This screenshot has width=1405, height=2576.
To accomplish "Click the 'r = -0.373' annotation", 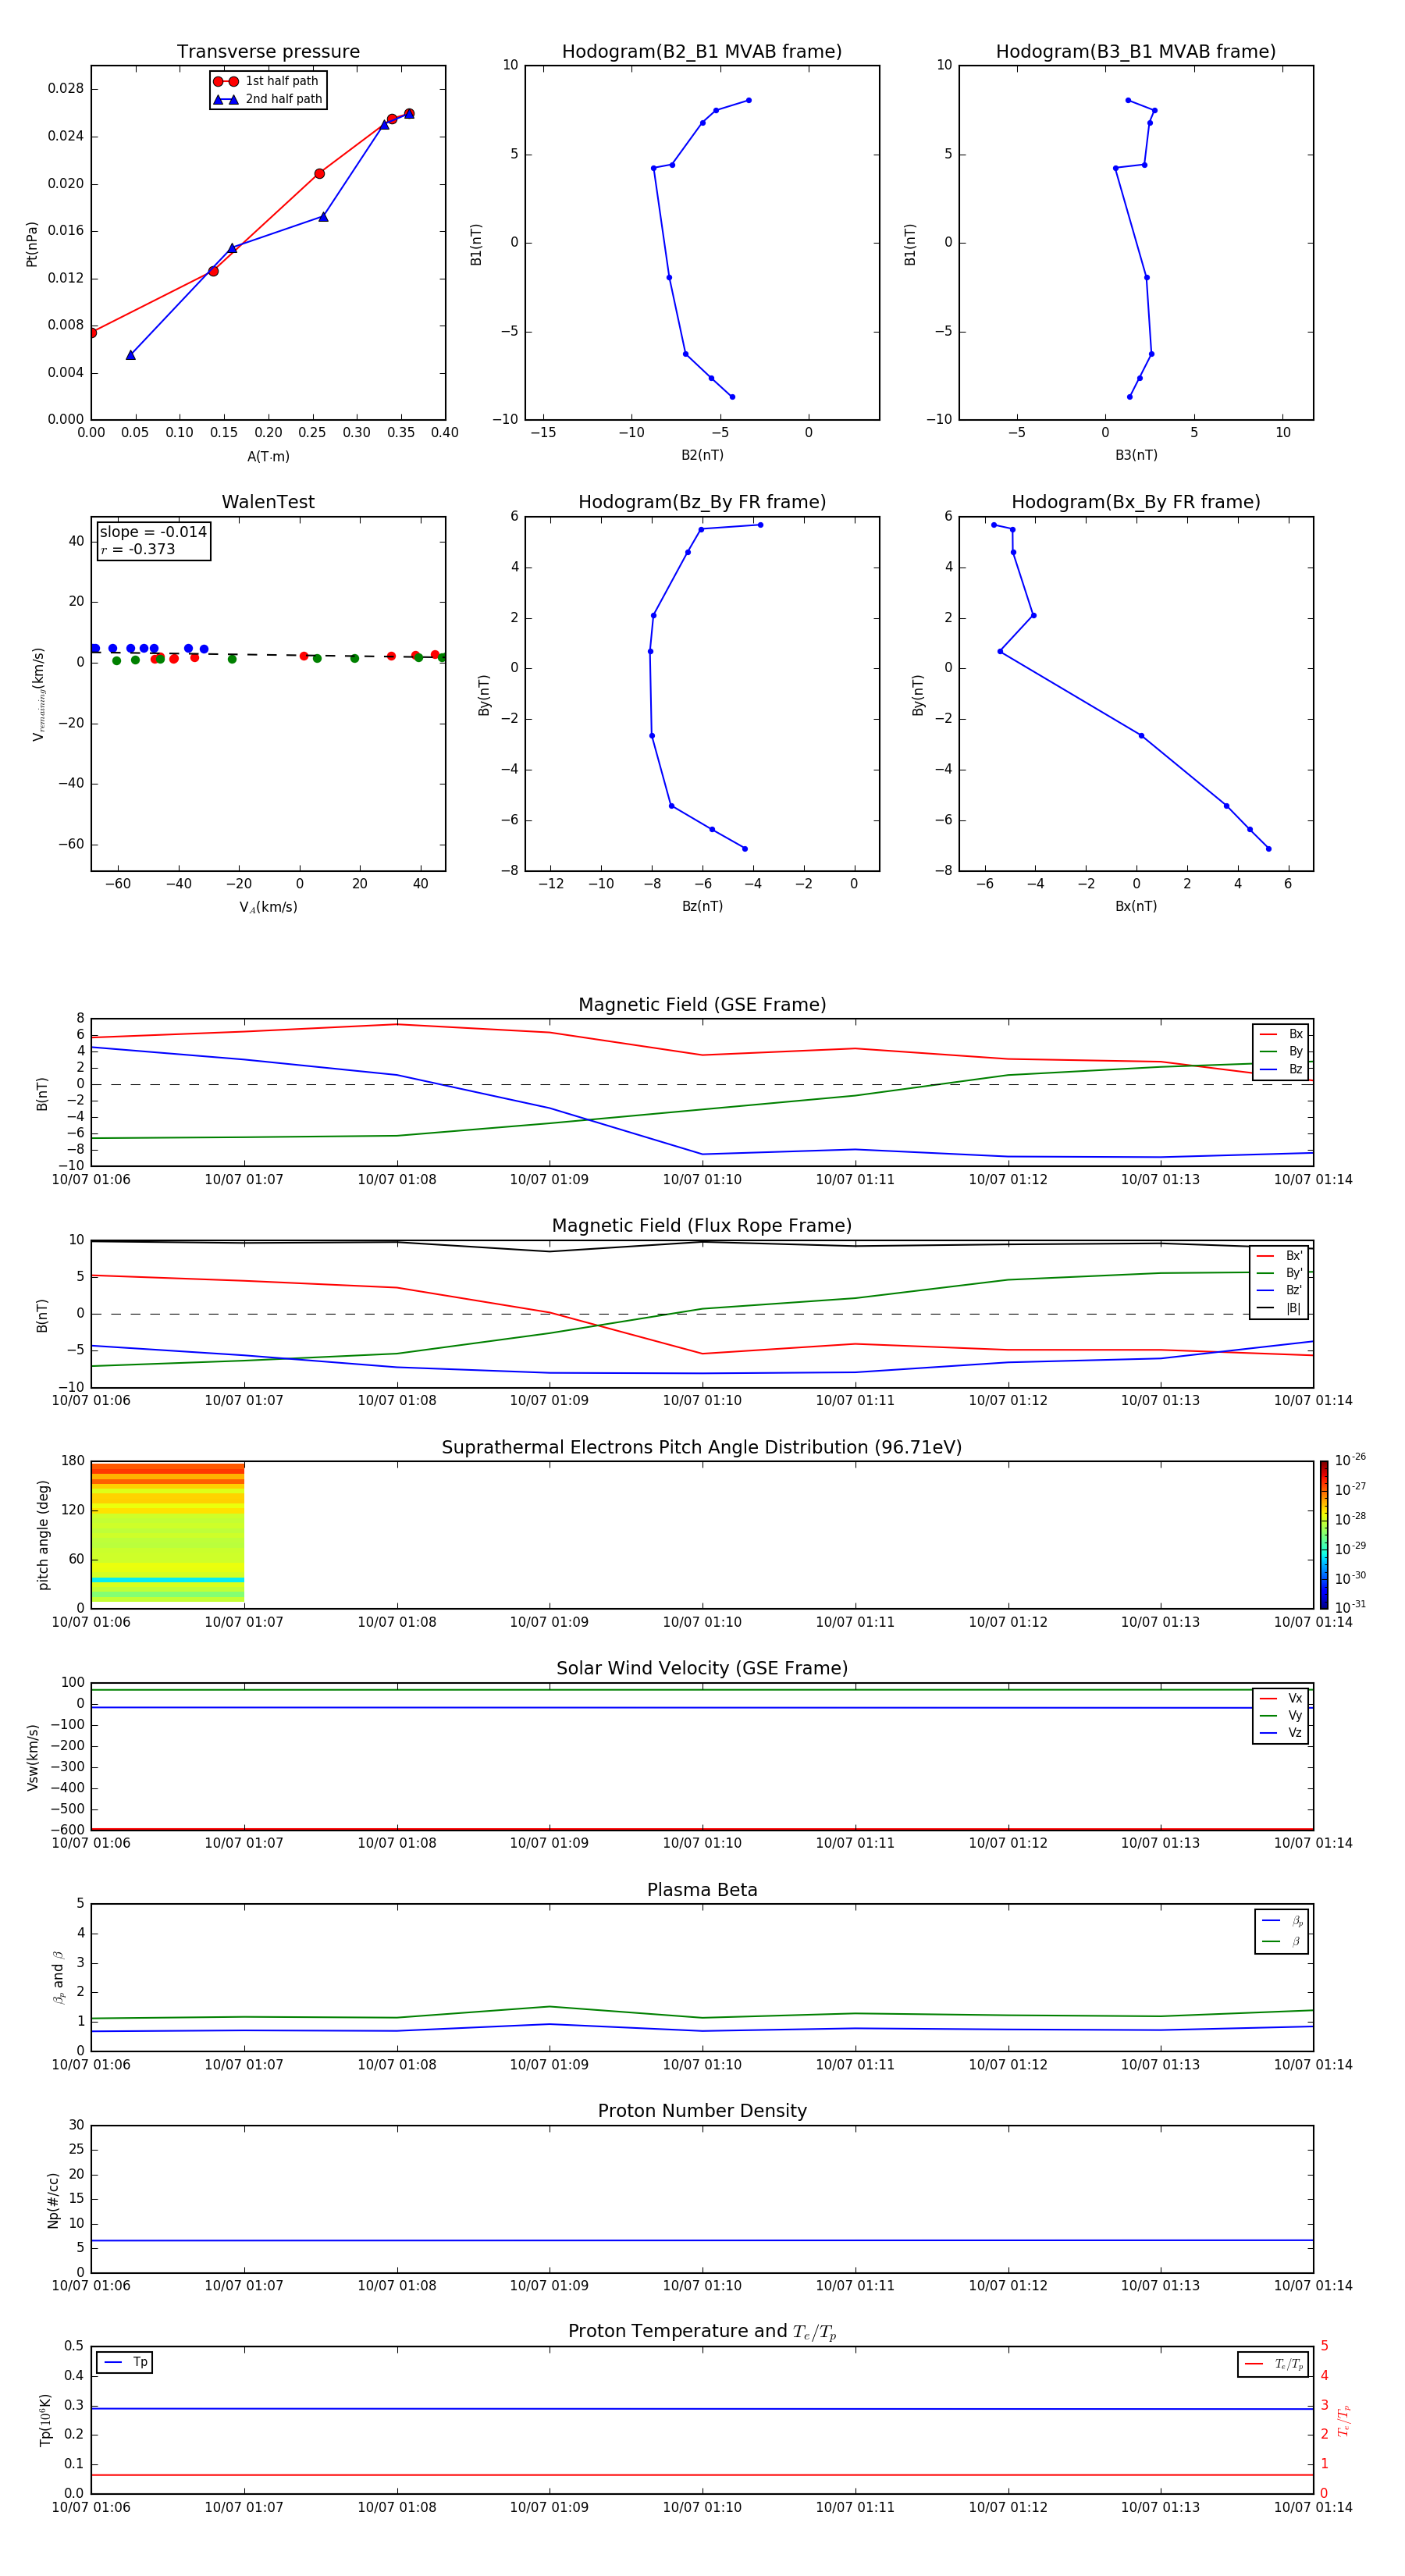I will tap(138, 549).
